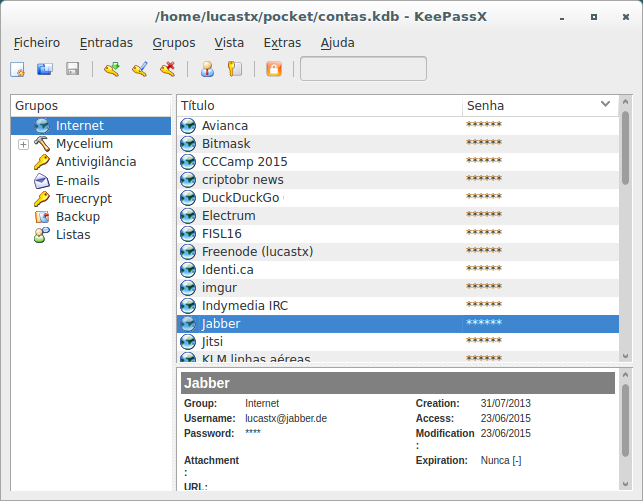Screen dimensions: 643x501
Task: Select the CCCamp 2015 entry
Action: (x=398, y=162)
